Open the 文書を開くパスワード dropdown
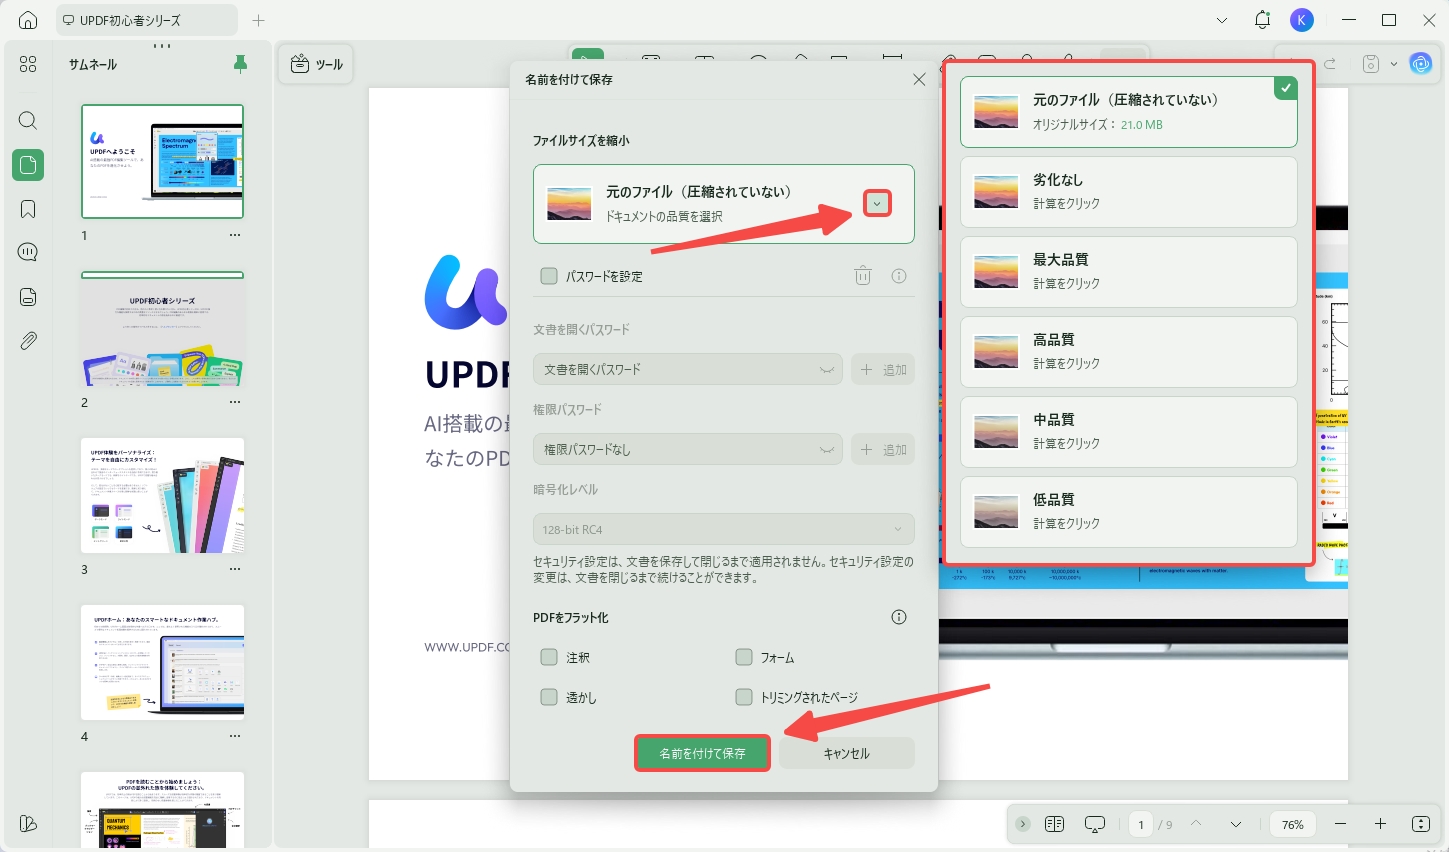 (x=688, y=370)
